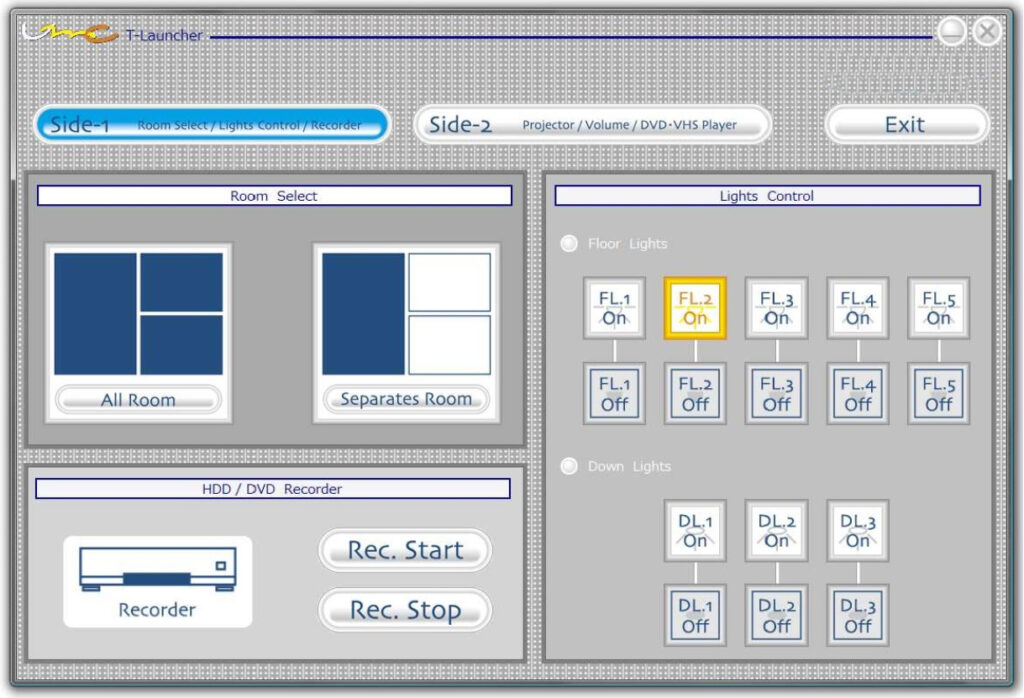Screen dimensions: 1024x698
Task: Turn on down light DL.1
Action: click(x=695, y=530)
